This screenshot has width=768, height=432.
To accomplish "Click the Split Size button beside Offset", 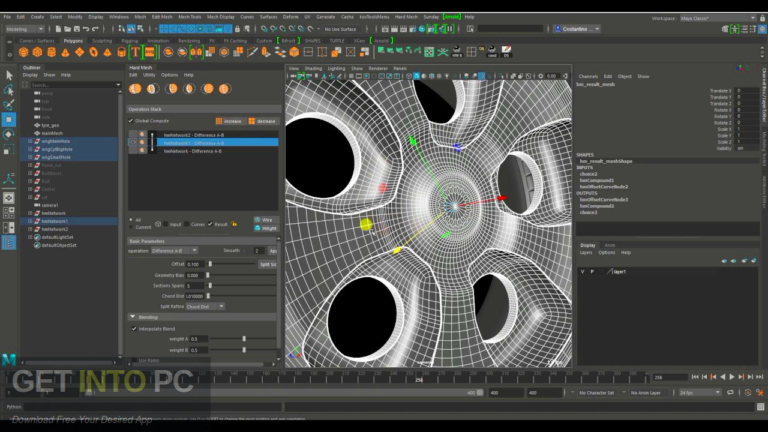I will point(267,264).
